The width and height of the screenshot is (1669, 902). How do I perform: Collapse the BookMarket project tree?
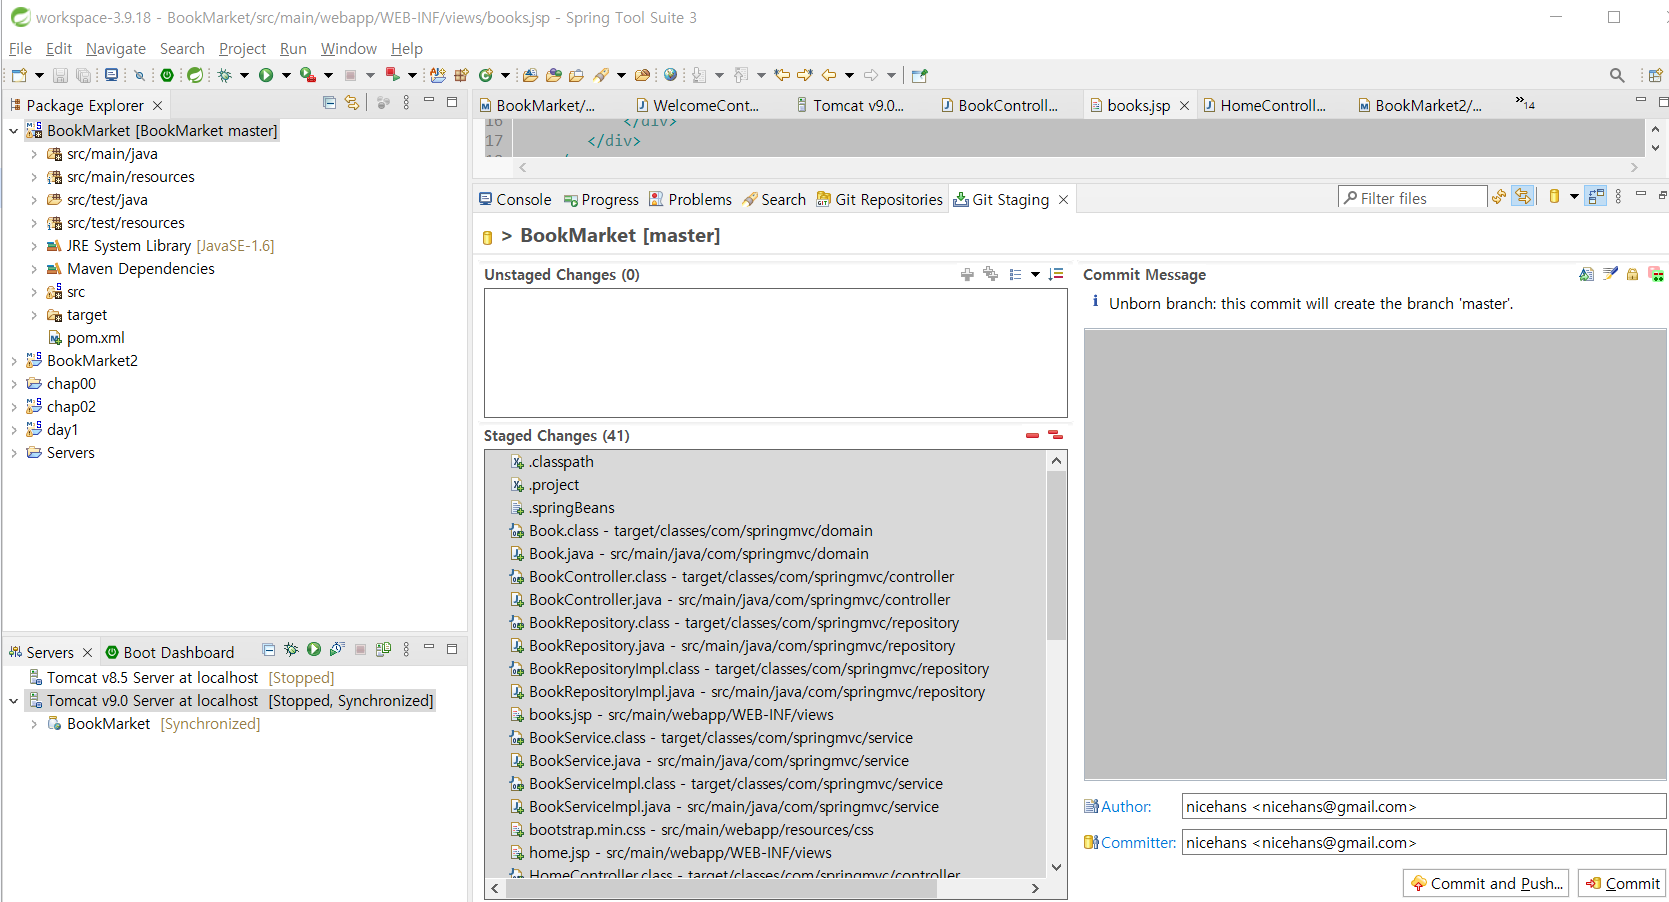[14, 131]
